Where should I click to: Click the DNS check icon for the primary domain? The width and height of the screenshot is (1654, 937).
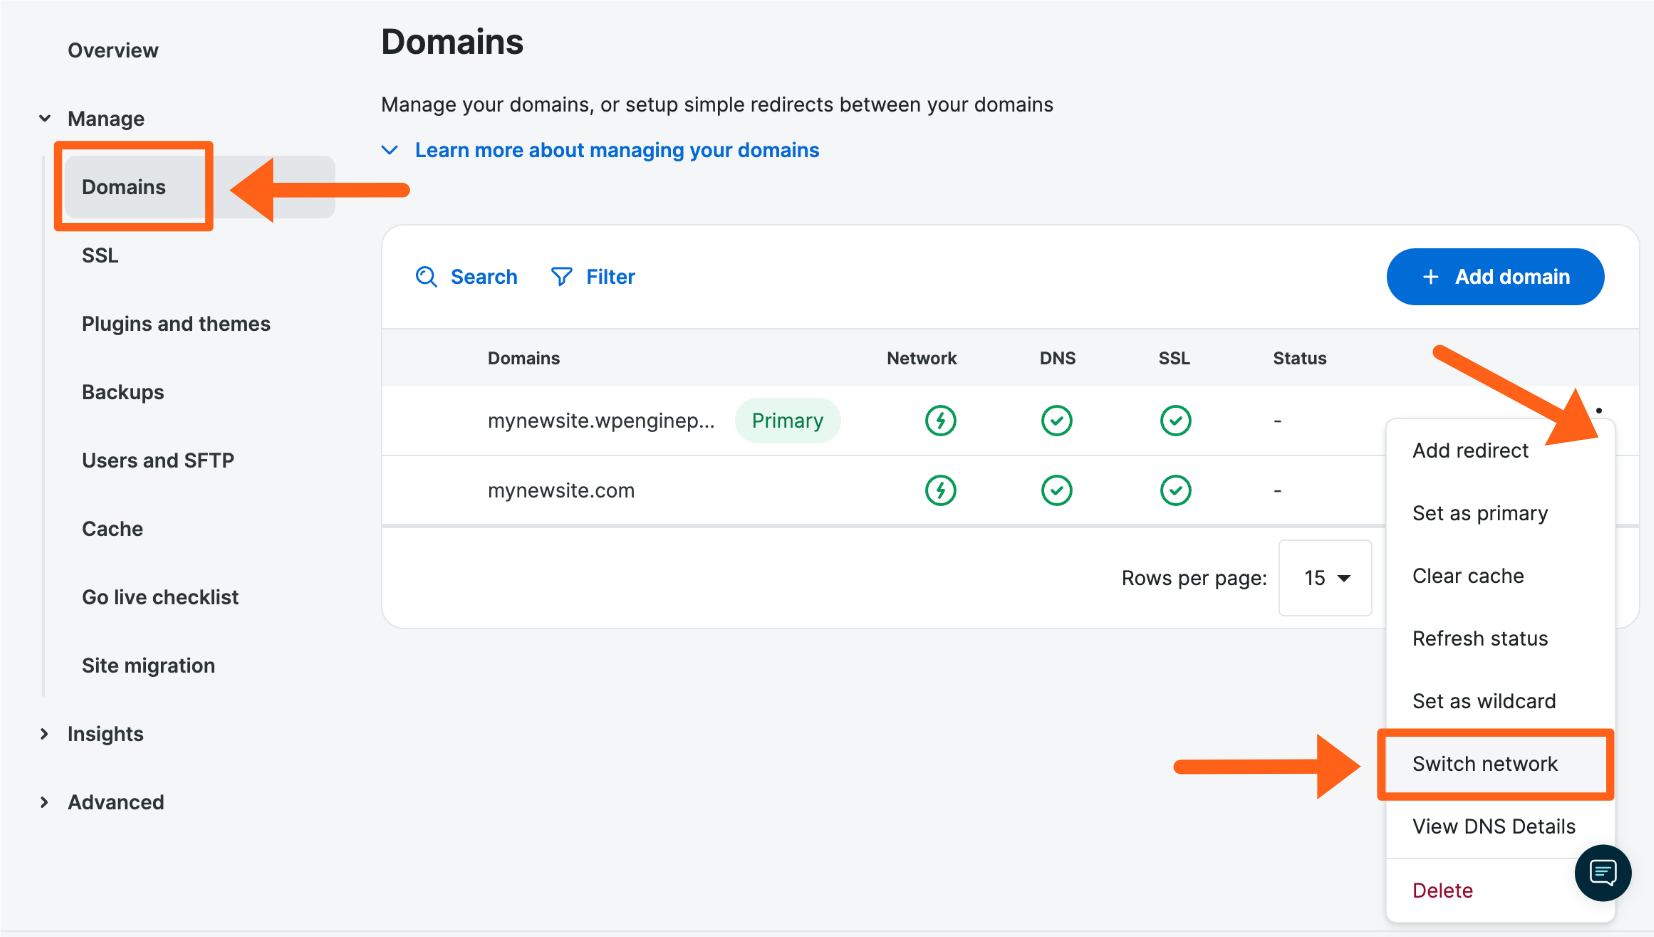[x=1057, y=420]
